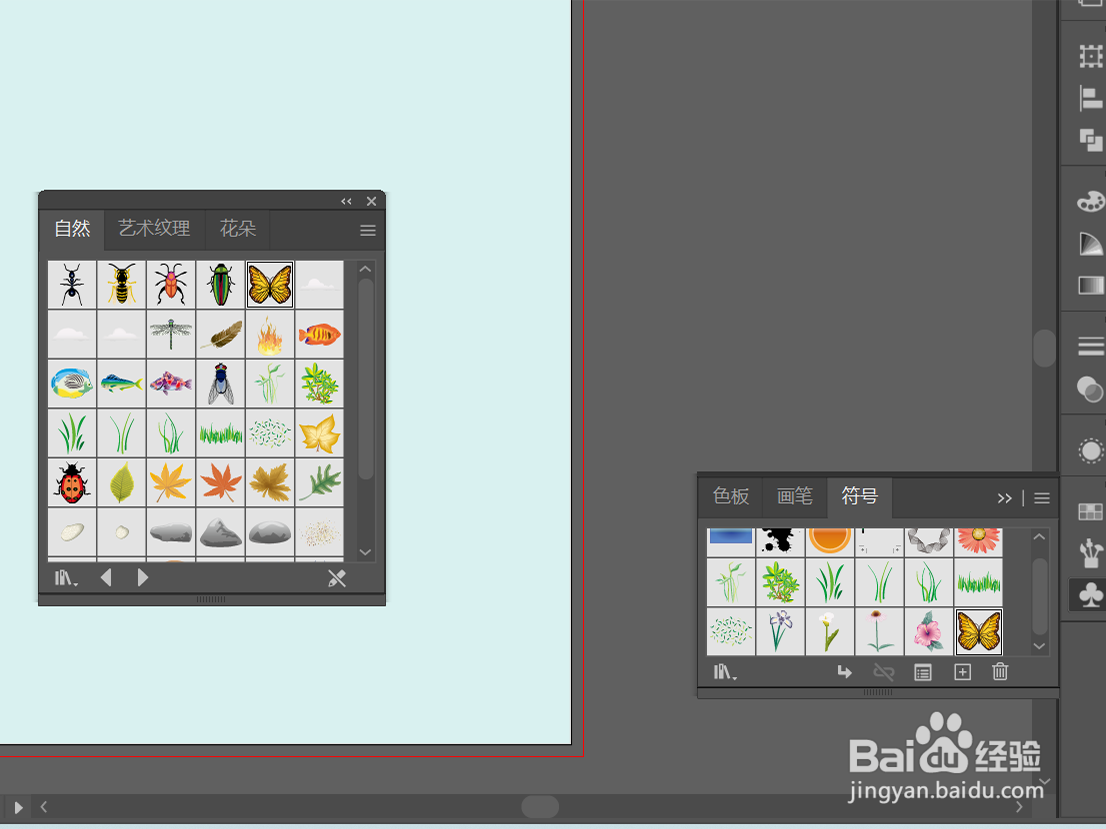Image resolution: width=1106 pixels, height=829 pixels.
Task: Load previous symbol library
Action: coord(106,578)
